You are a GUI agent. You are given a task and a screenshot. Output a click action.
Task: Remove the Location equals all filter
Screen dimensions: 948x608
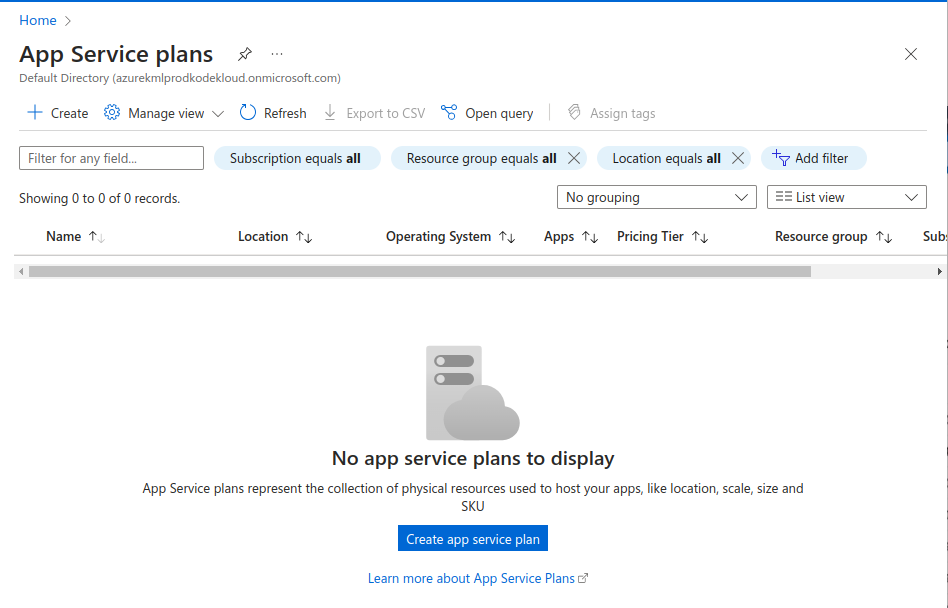coord(737,158)
